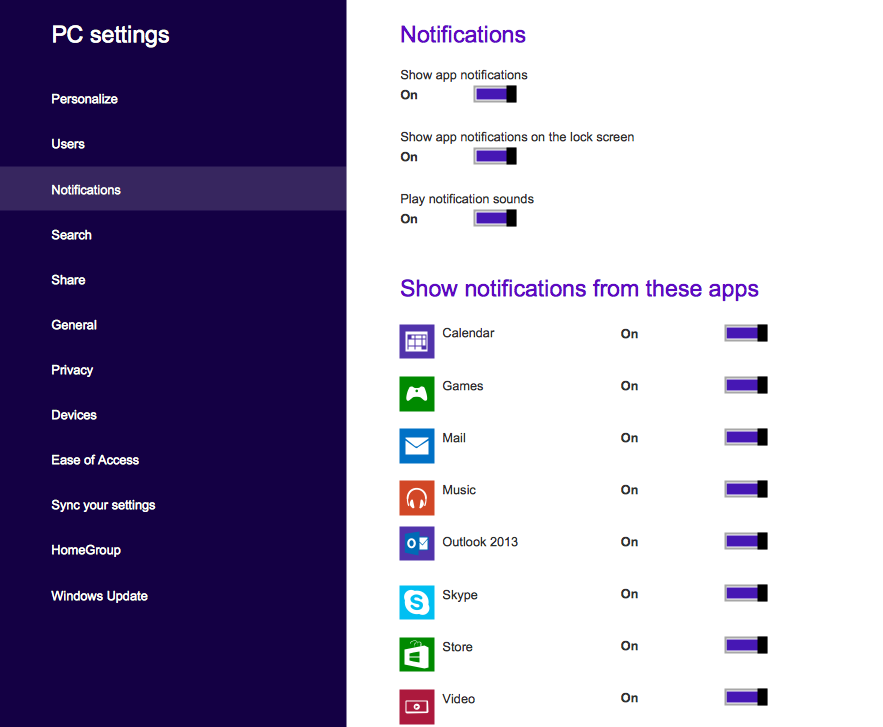Click the Music headphones icon

coord(417,497)
